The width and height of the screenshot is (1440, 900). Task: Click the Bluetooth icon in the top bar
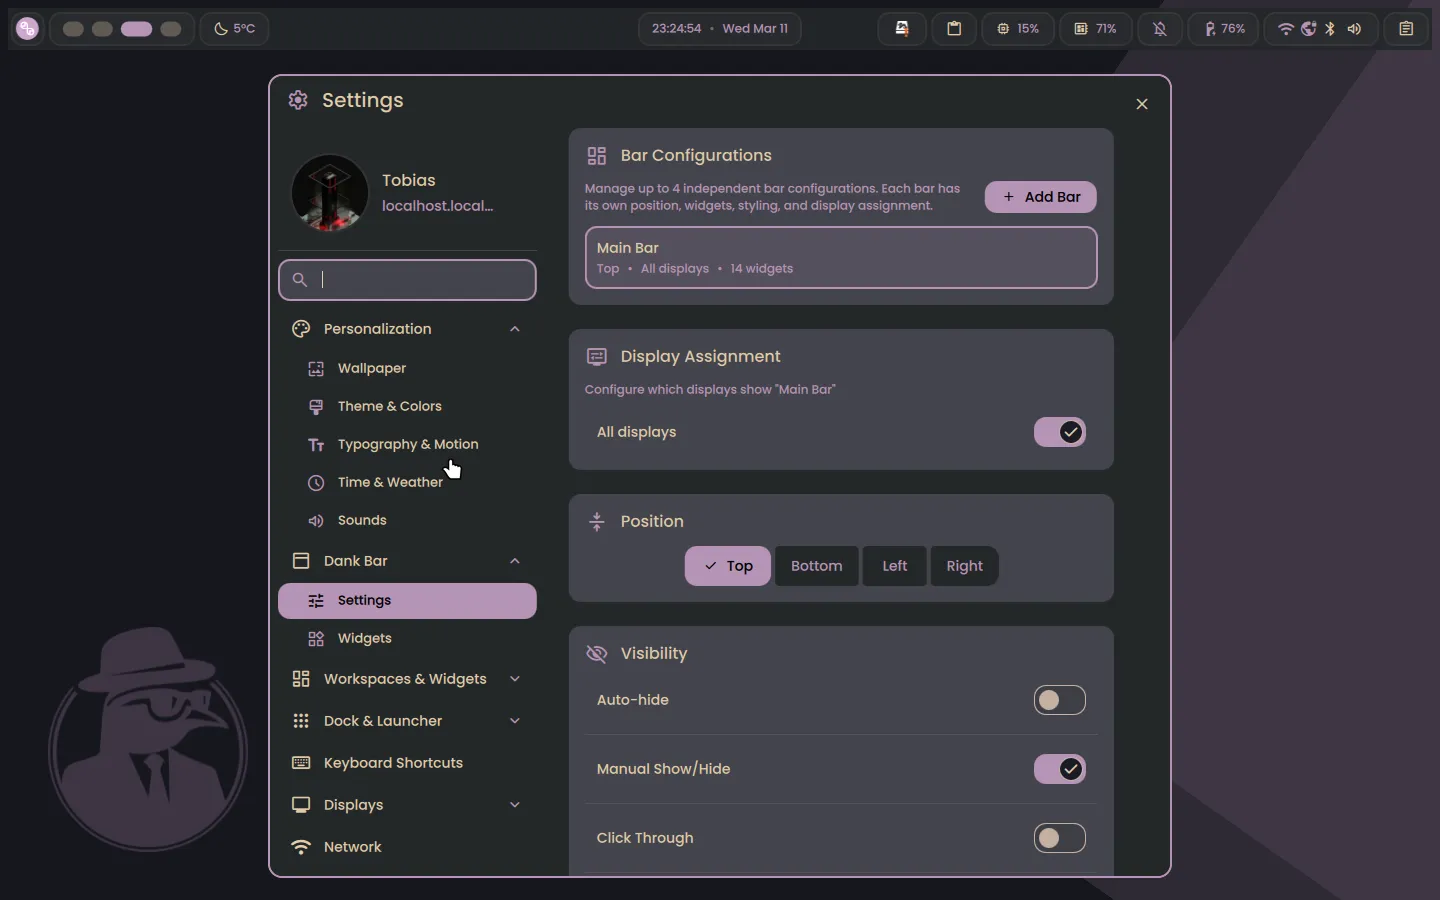[1331, 28]
